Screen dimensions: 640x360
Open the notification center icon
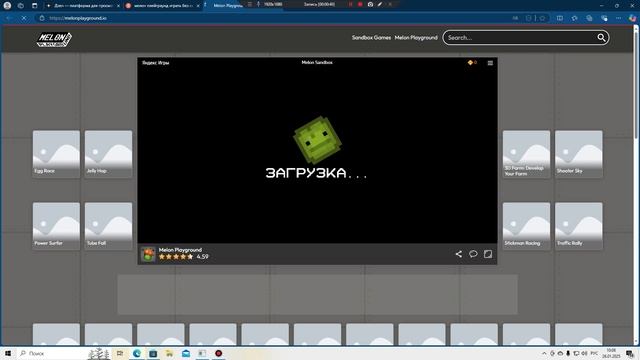click(x=629, y=353)
